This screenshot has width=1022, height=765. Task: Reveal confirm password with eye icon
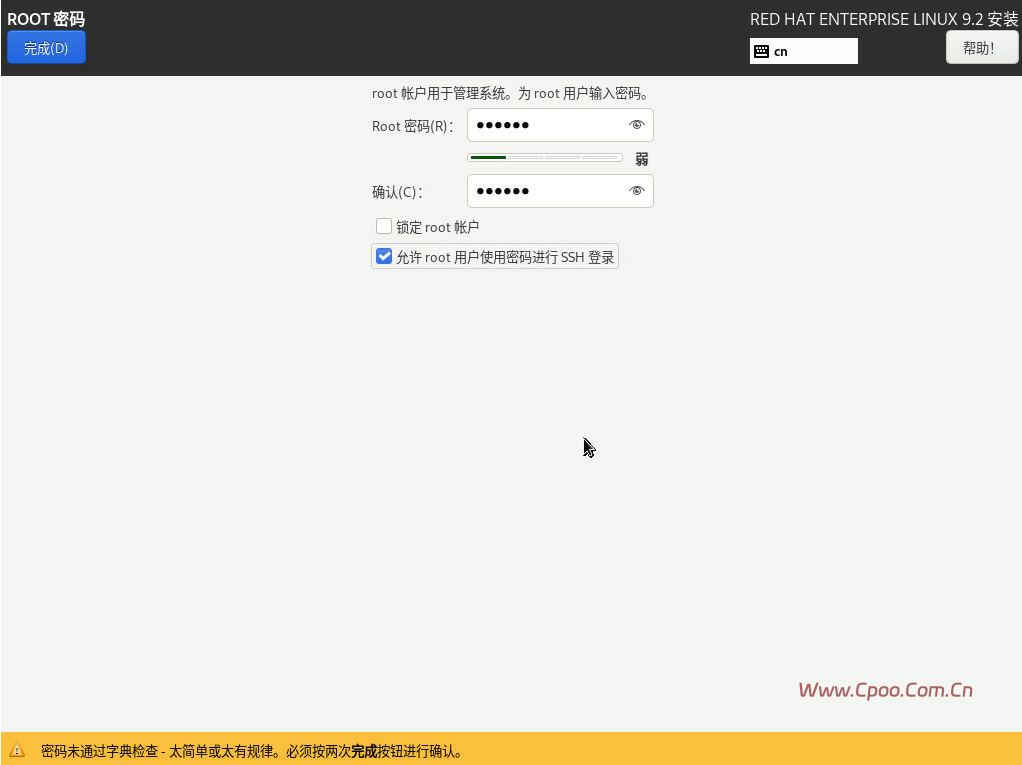[x=637, y=190]
